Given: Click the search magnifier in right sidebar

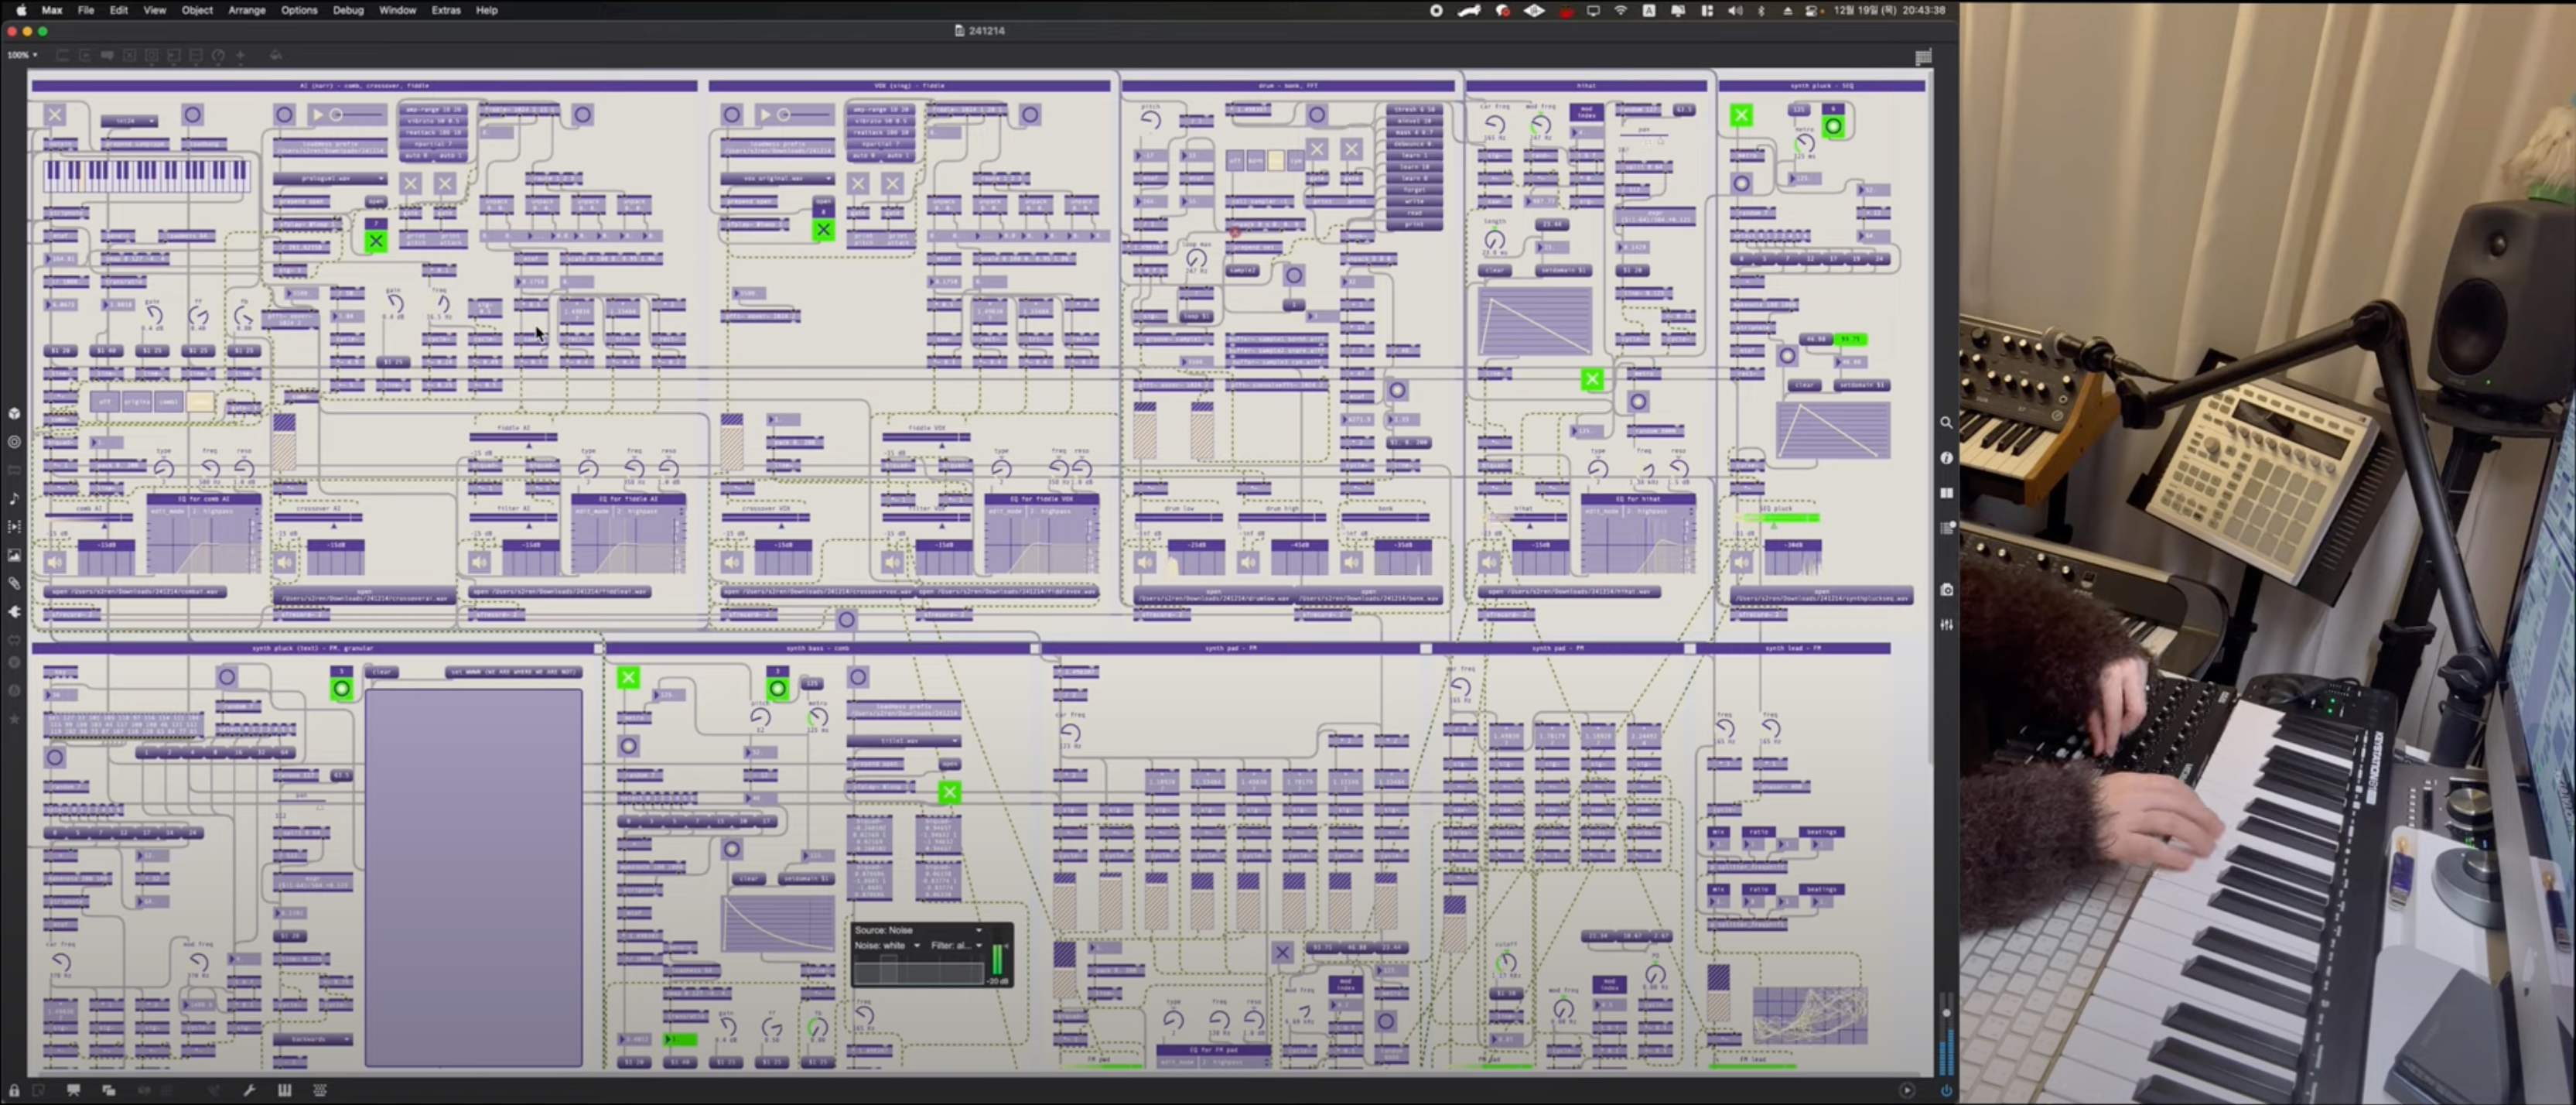Looking at the screenshot, I should [x=1946, y=423].
